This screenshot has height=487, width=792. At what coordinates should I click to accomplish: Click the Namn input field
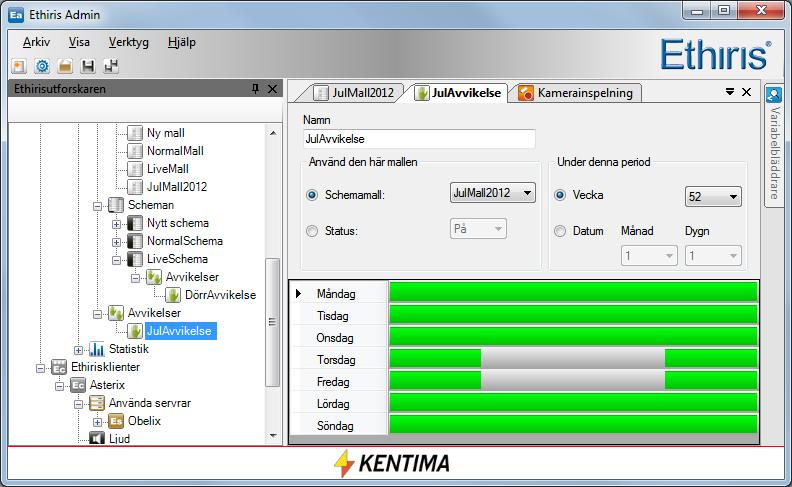(x=419, y=139)
